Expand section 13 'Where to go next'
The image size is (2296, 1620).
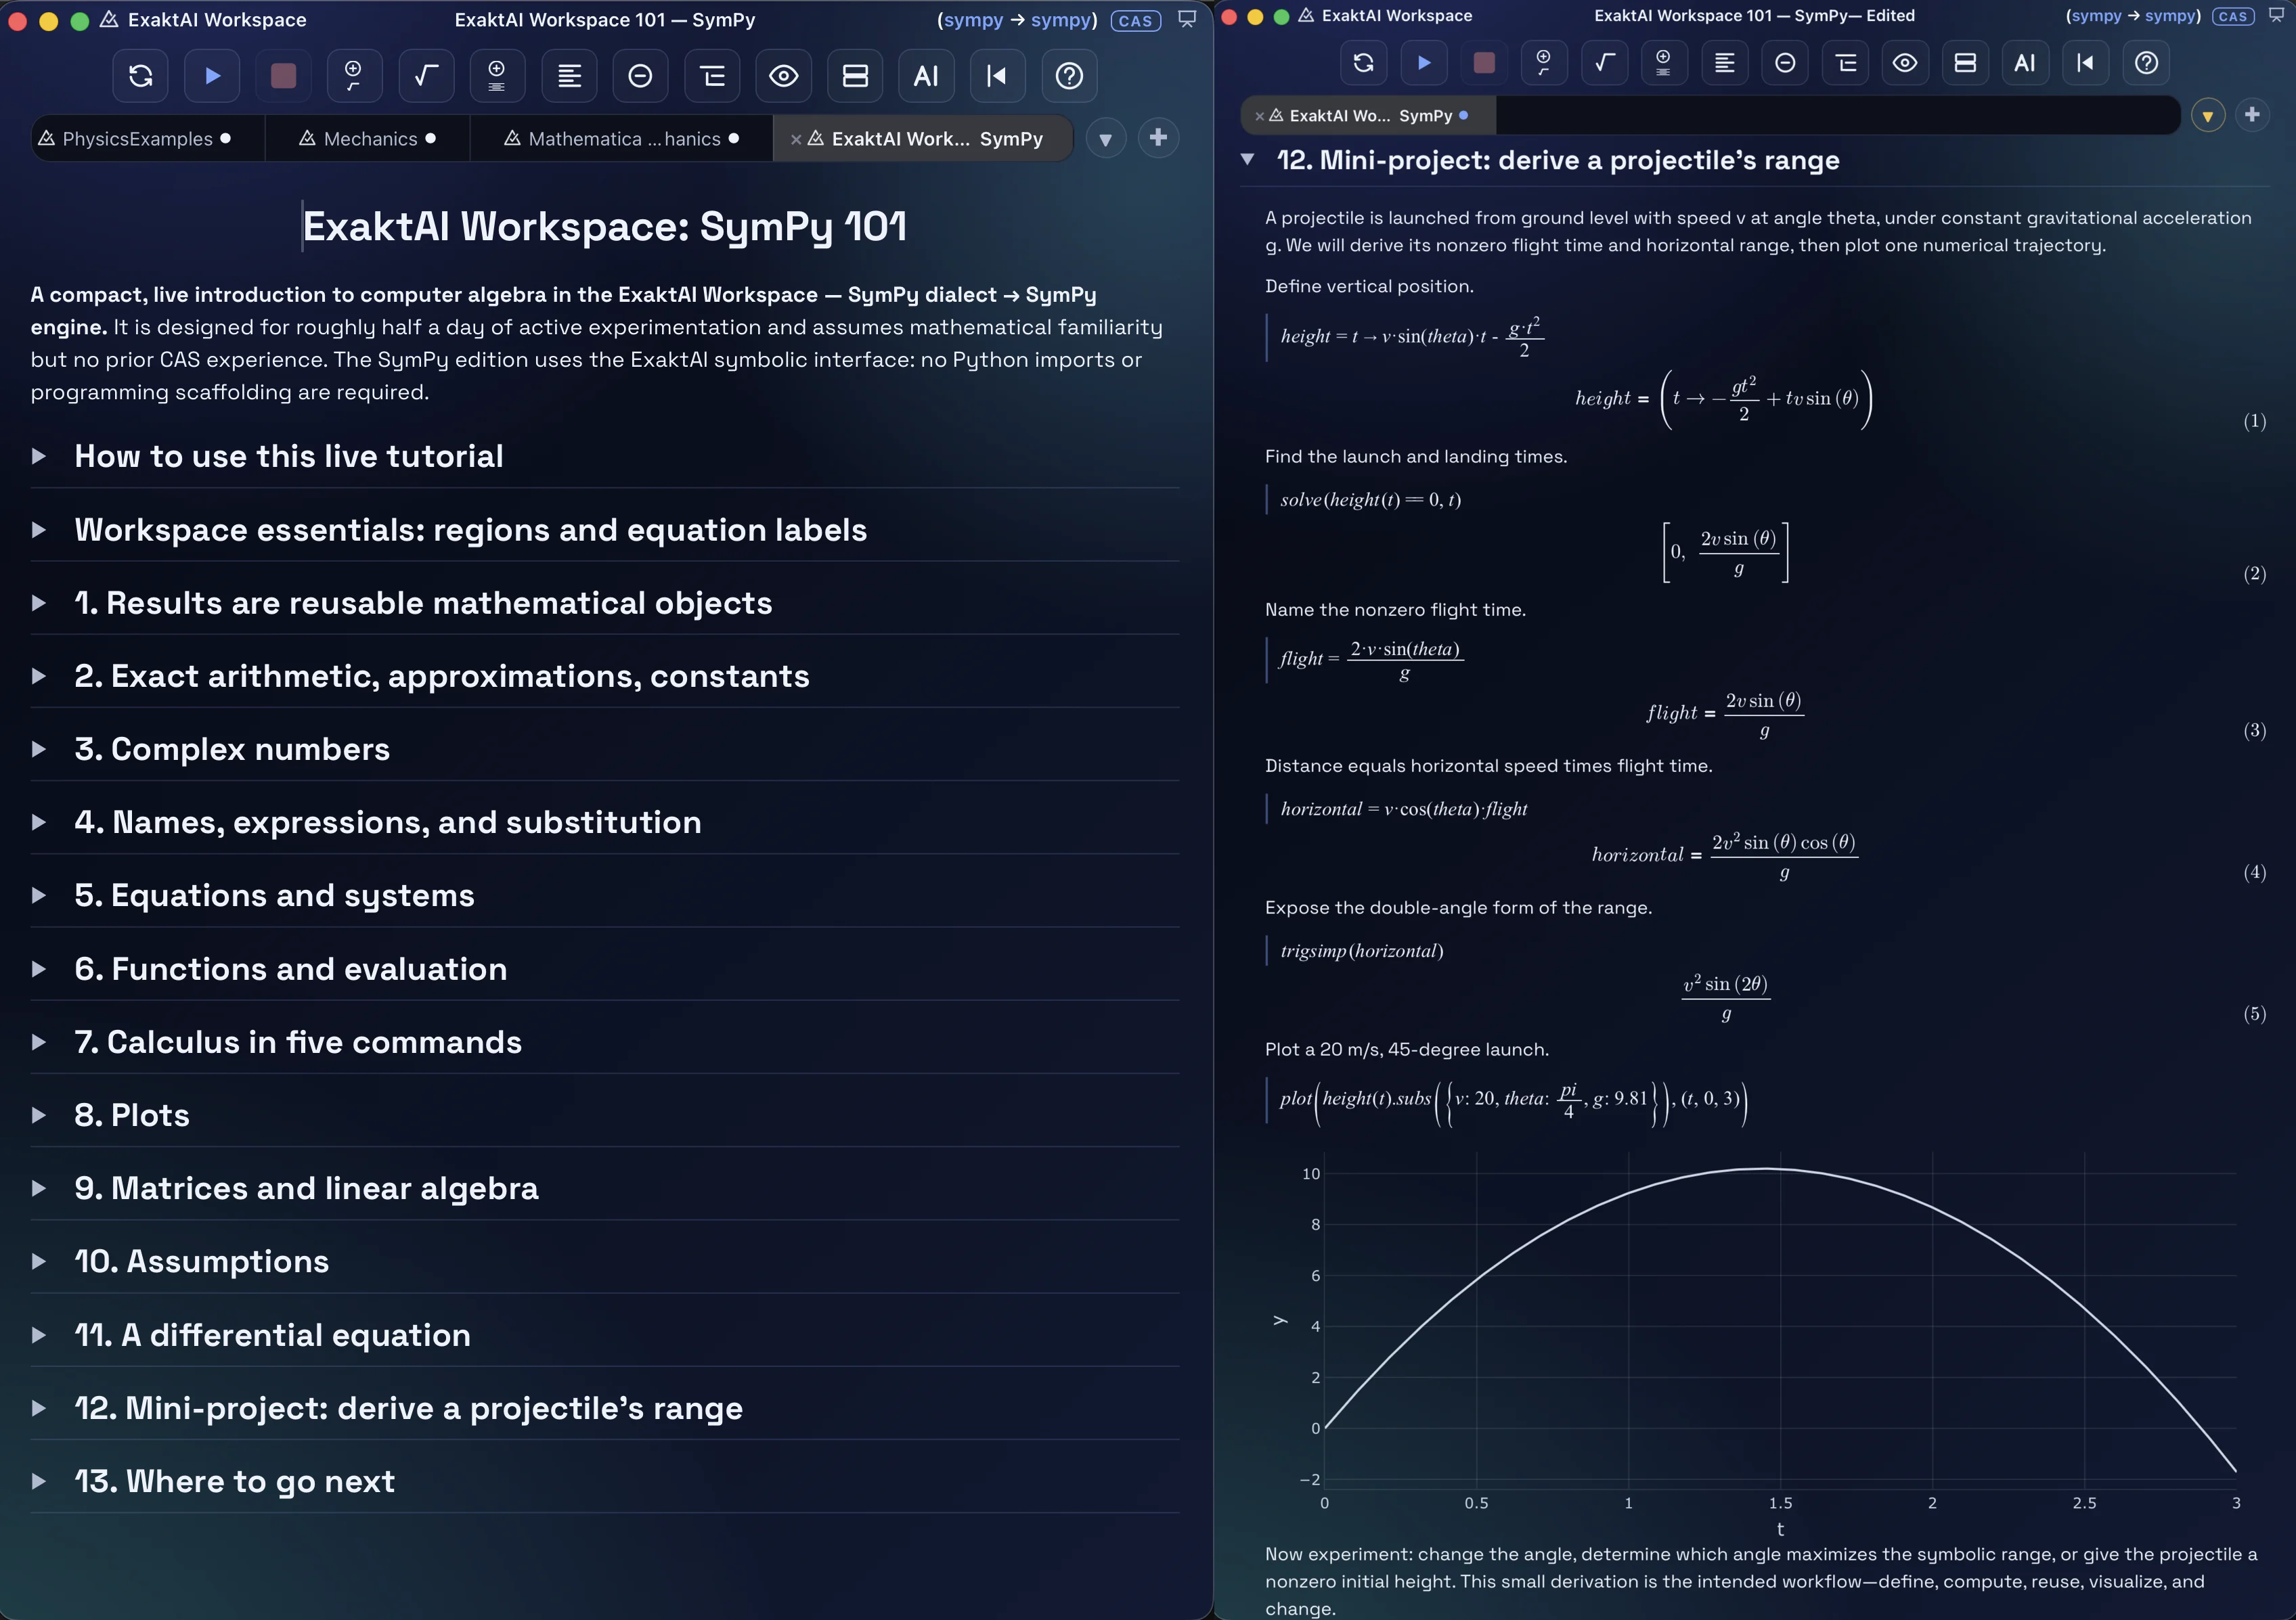39,1481
